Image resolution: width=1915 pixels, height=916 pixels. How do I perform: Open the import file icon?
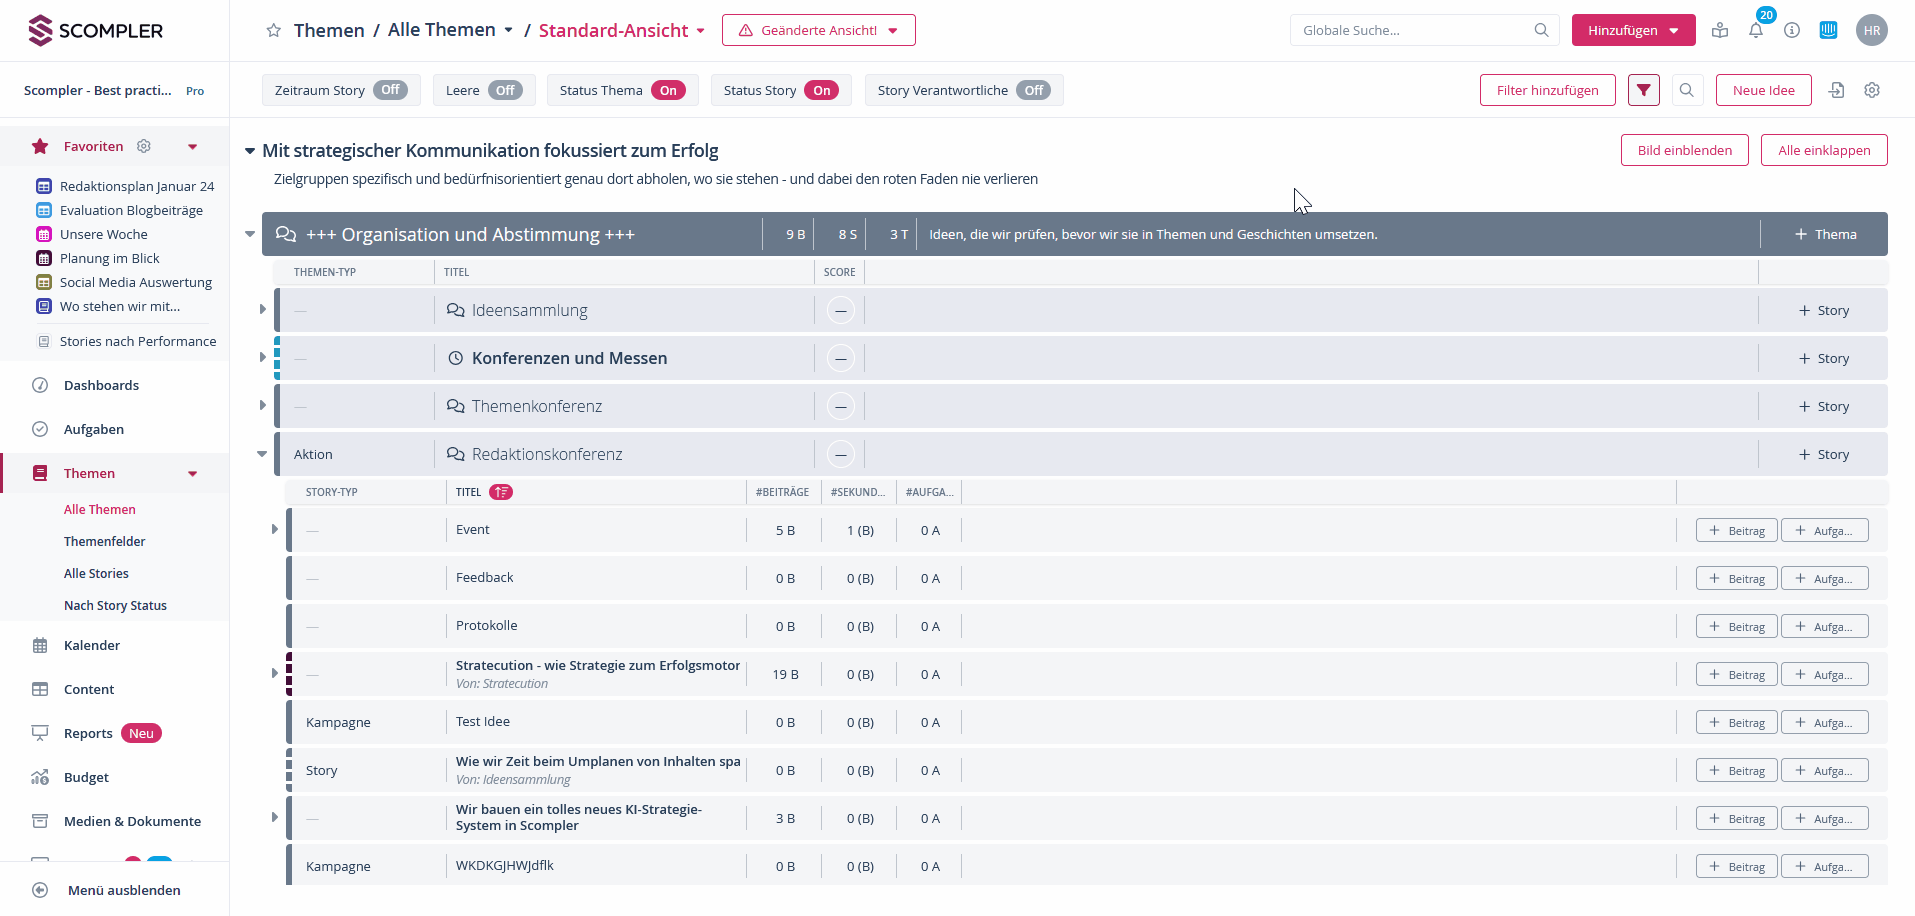[1836, 90]
